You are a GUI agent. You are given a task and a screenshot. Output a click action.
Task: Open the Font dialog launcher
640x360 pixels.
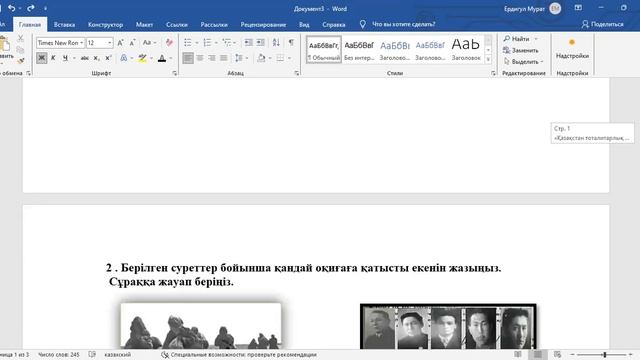174,73
